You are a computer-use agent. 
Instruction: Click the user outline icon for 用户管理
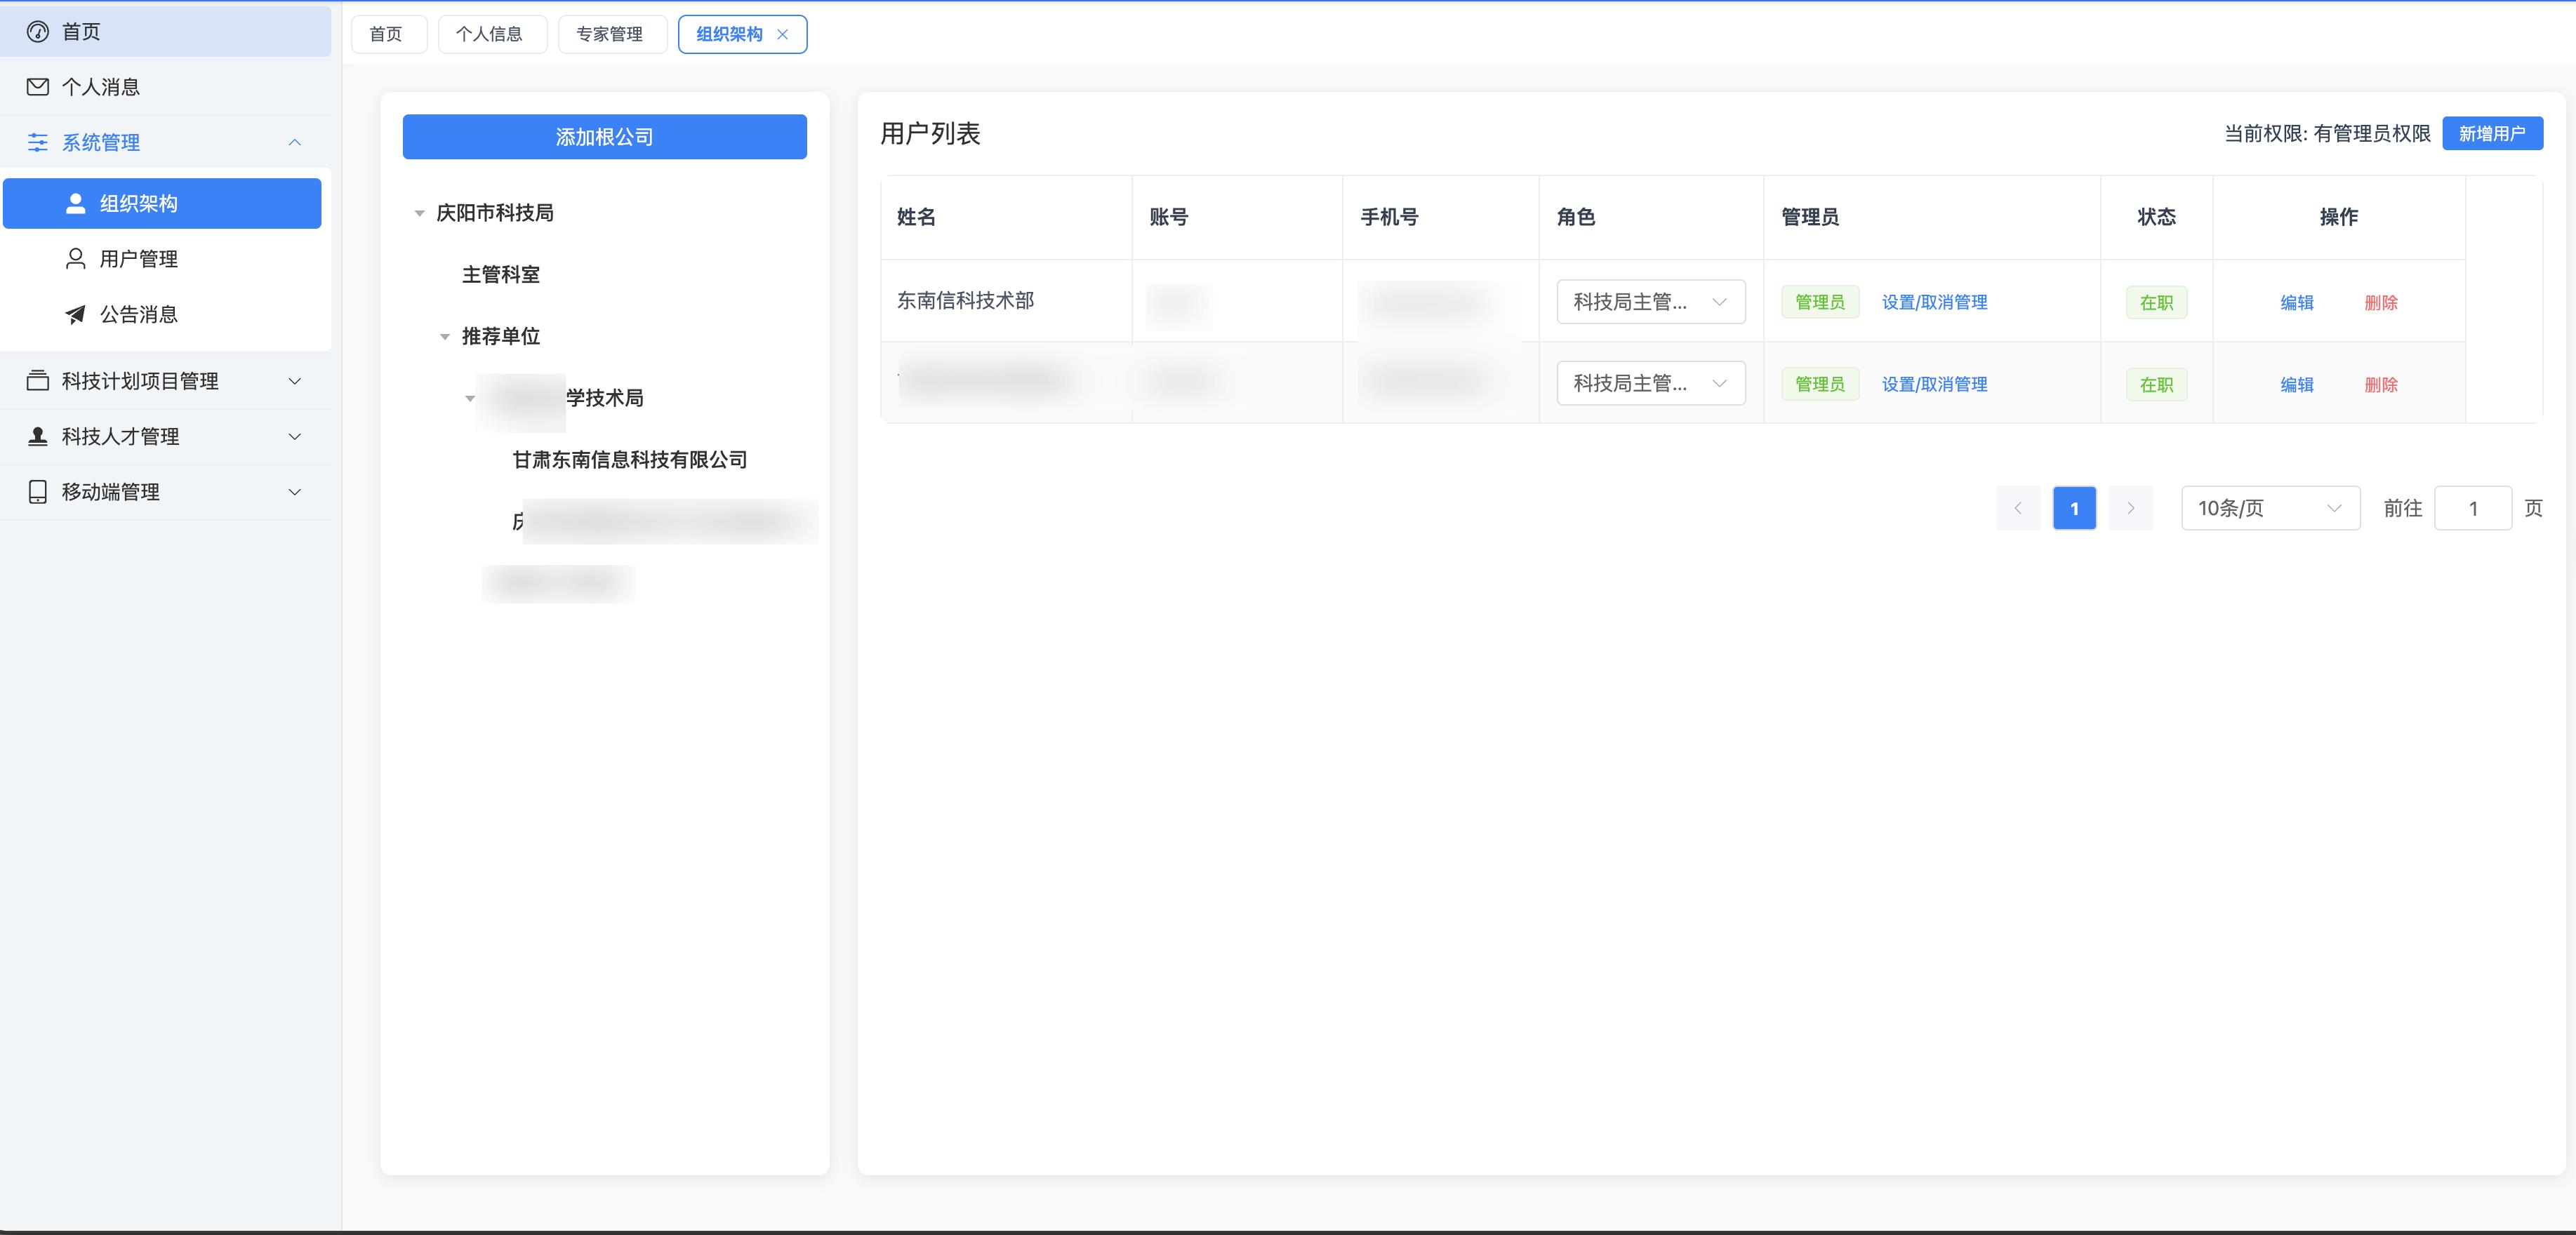75,259
